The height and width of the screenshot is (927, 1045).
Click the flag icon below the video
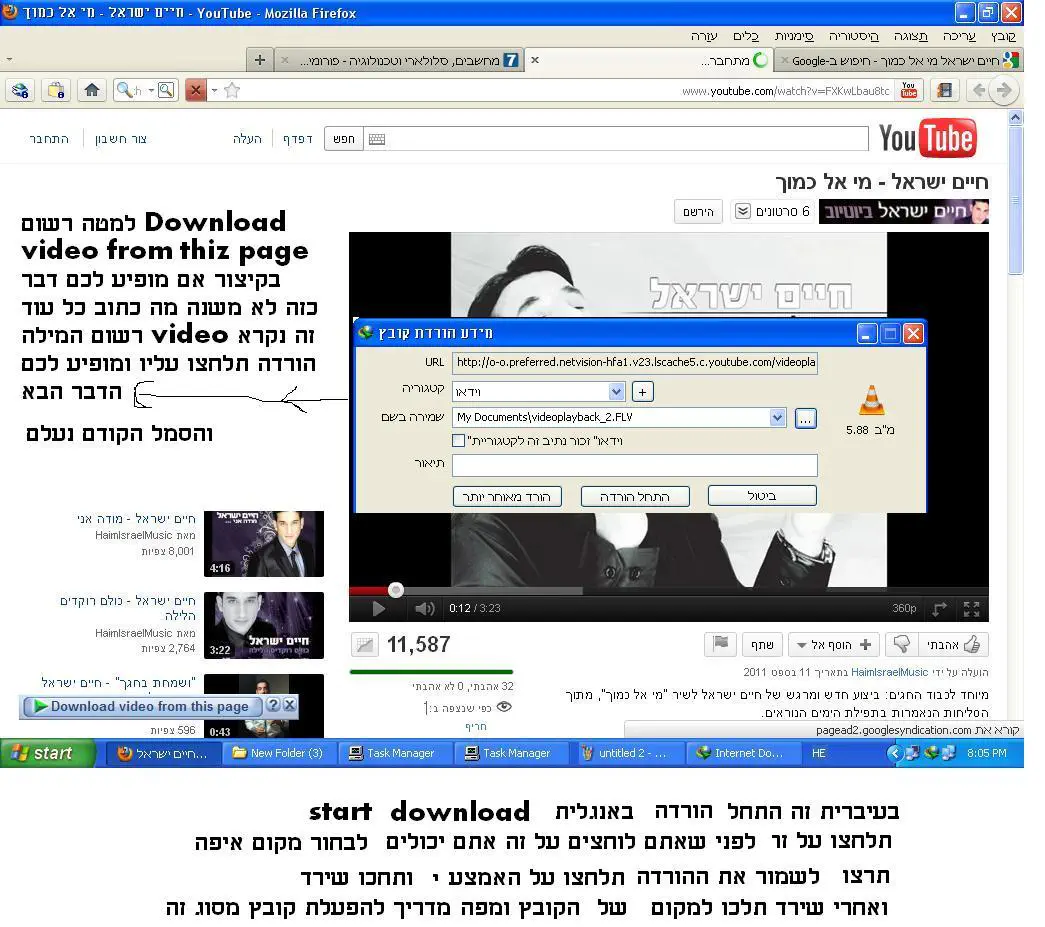click(x=720, y=644)
